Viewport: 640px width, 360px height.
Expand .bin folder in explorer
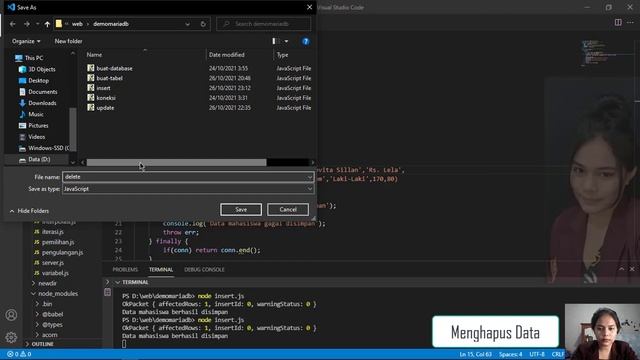click(47, 304)
